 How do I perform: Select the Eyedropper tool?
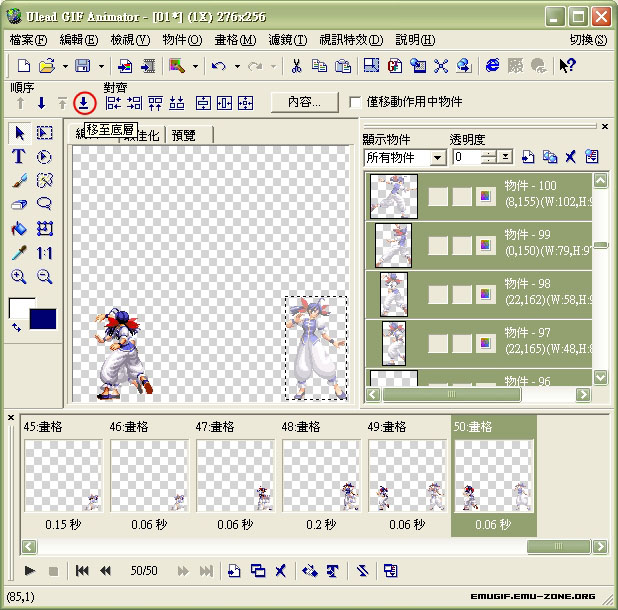pyautogui.click(x=19, y=253)
